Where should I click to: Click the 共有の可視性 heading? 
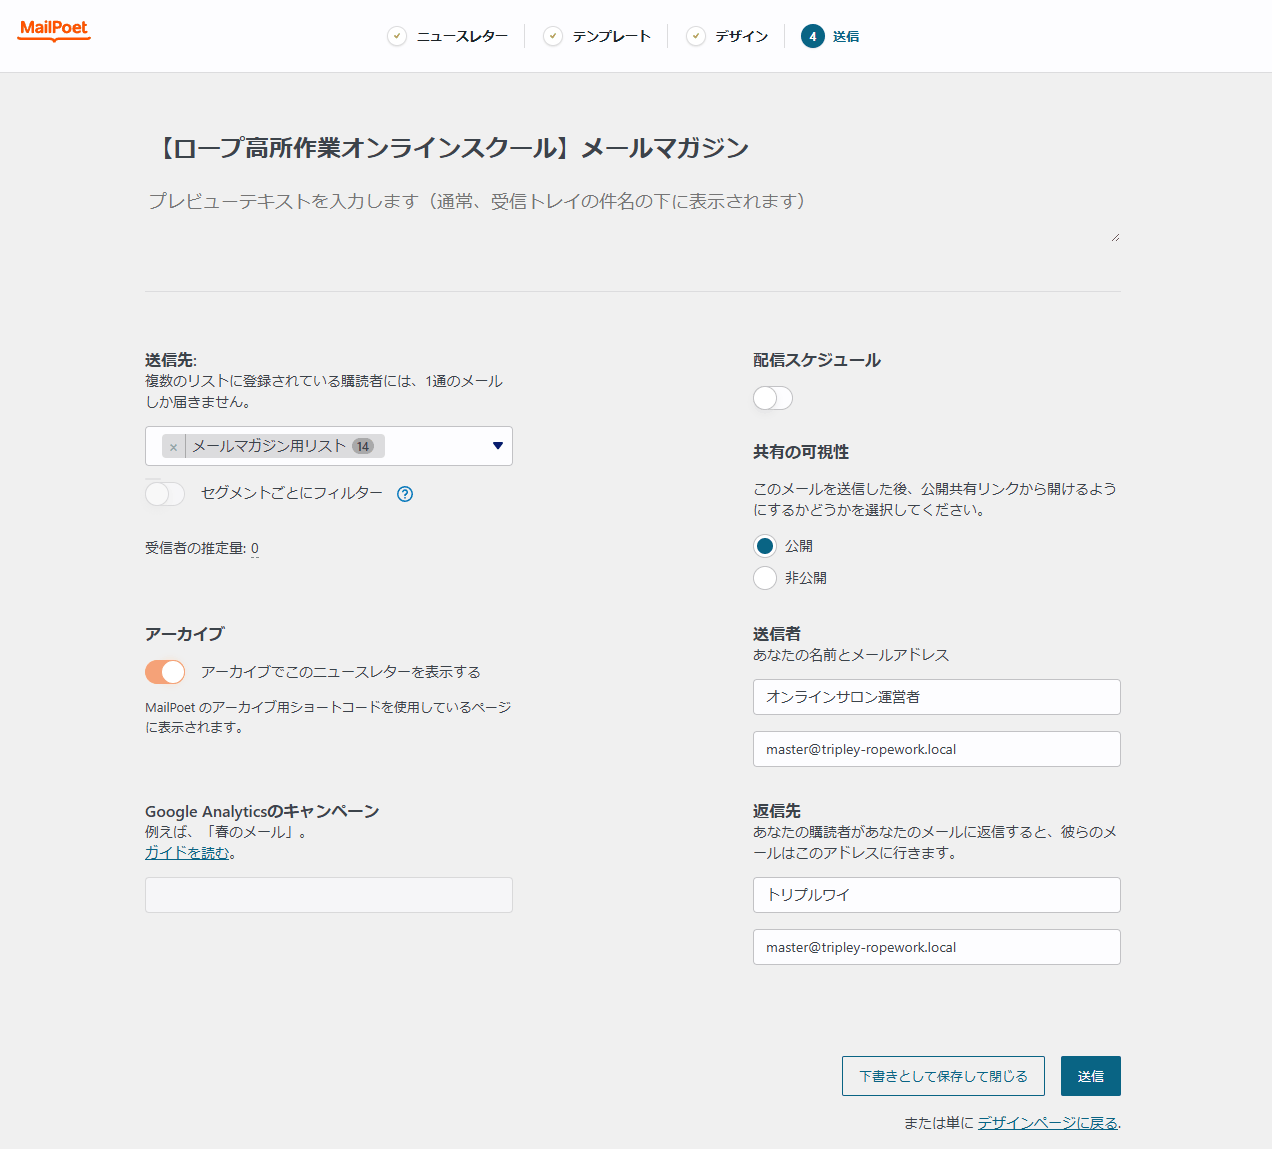801,452
